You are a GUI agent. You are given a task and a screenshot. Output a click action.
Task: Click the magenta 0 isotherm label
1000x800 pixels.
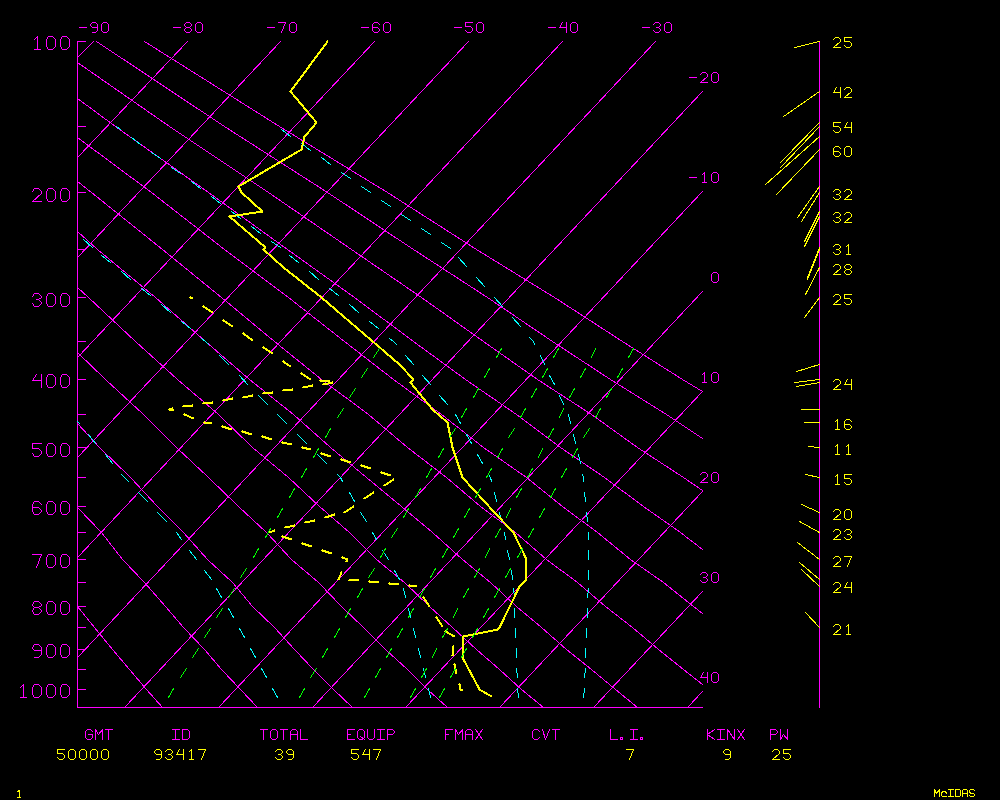coord(714,278)
